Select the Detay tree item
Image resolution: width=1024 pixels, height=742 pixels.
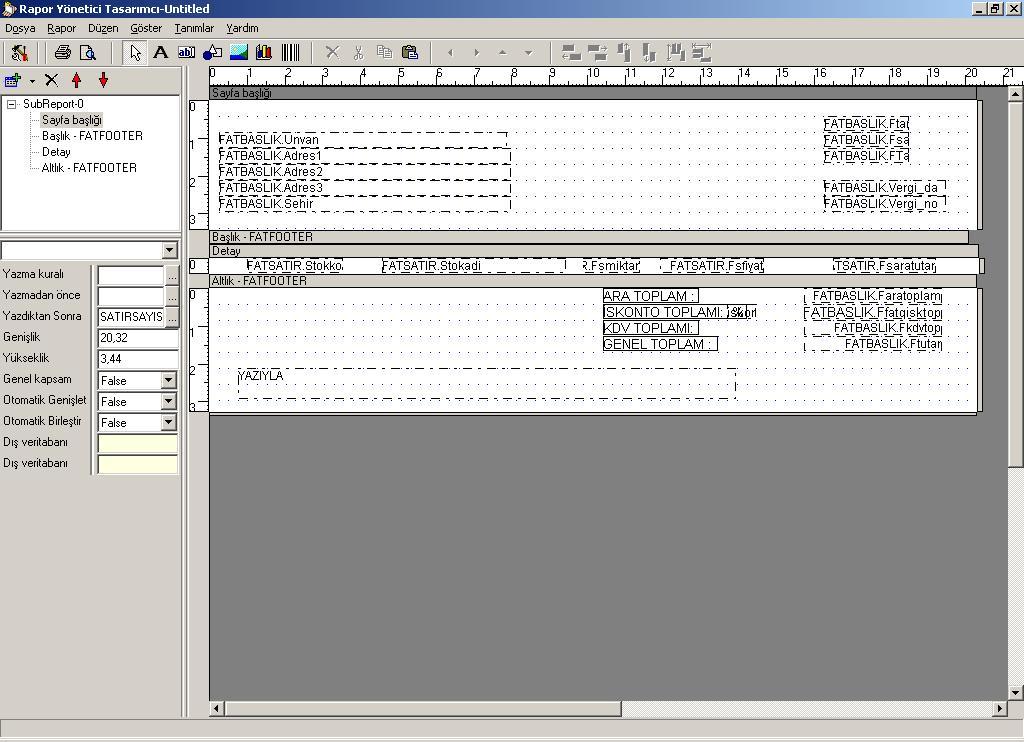pos(56,152)
